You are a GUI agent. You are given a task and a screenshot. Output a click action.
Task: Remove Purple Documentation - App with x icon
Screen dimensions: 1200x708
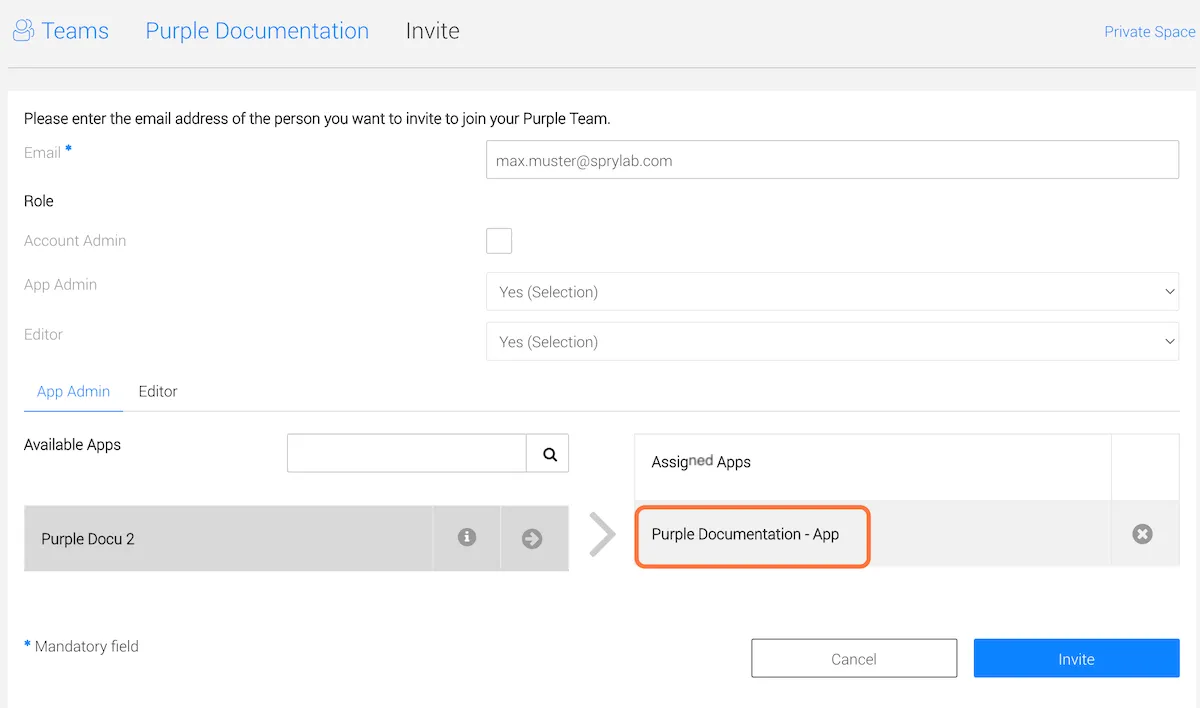pyautogui.click(x=1142, y=534)
